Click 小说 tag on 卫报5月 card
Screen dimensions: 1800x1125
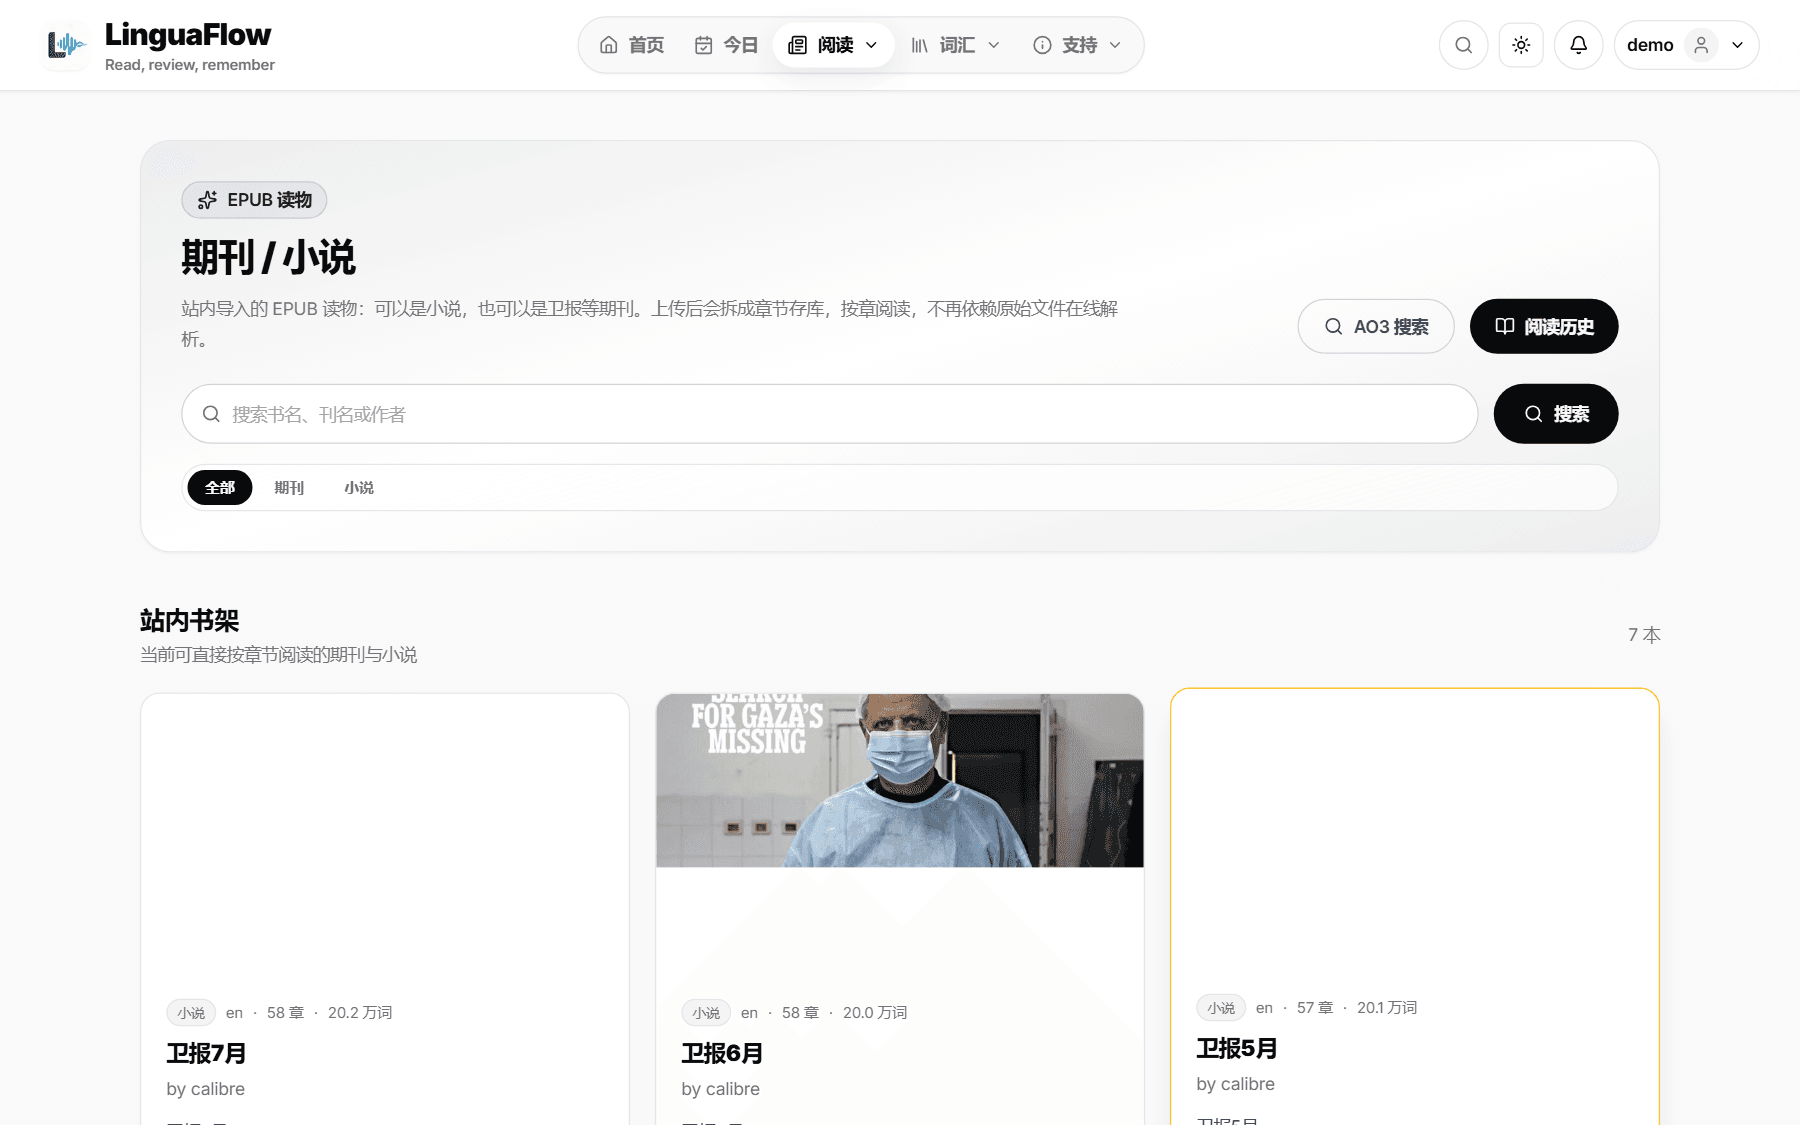[x=1221, y=1008]
